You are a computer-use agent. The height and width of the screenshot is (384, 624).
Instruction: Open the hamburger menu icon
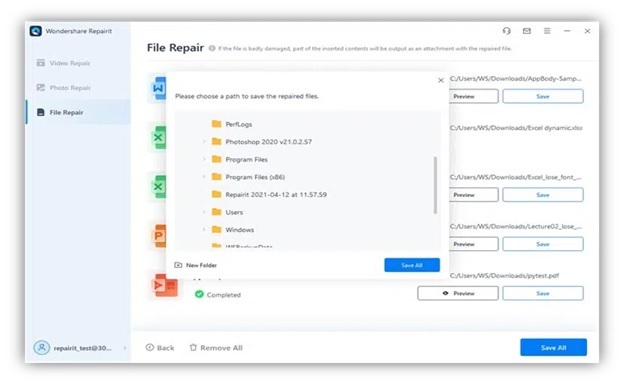tap(547, 31)
